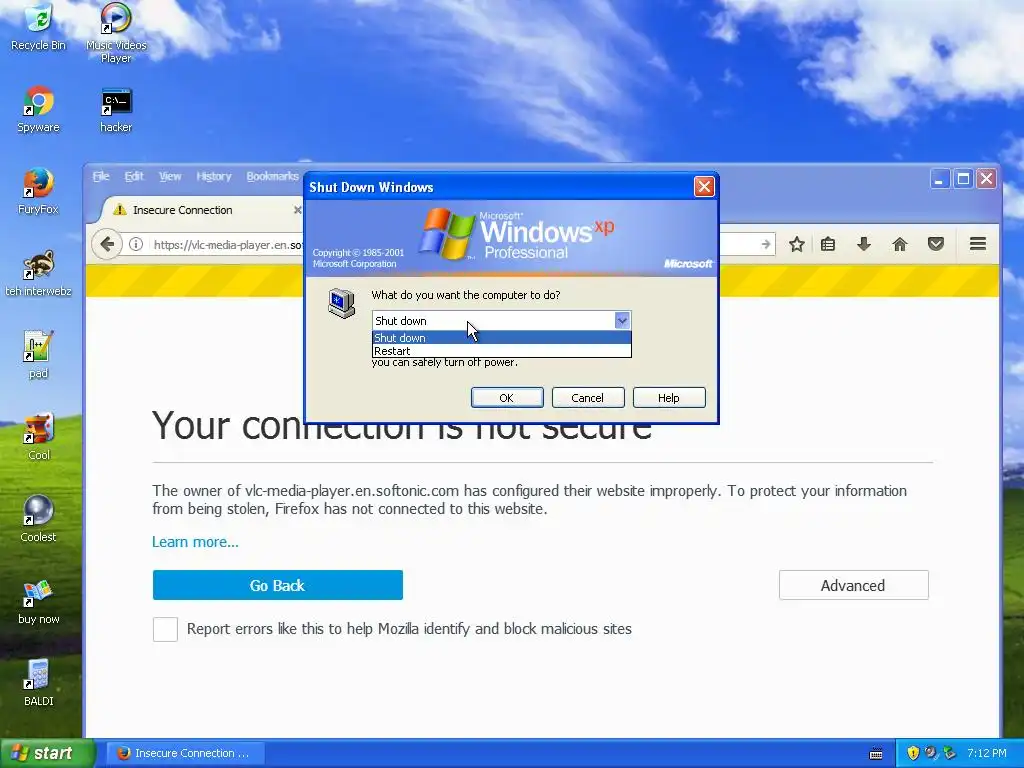Click Help in Shut Down dialog
Screen dimensions: 1024x768
click(669, 398)
